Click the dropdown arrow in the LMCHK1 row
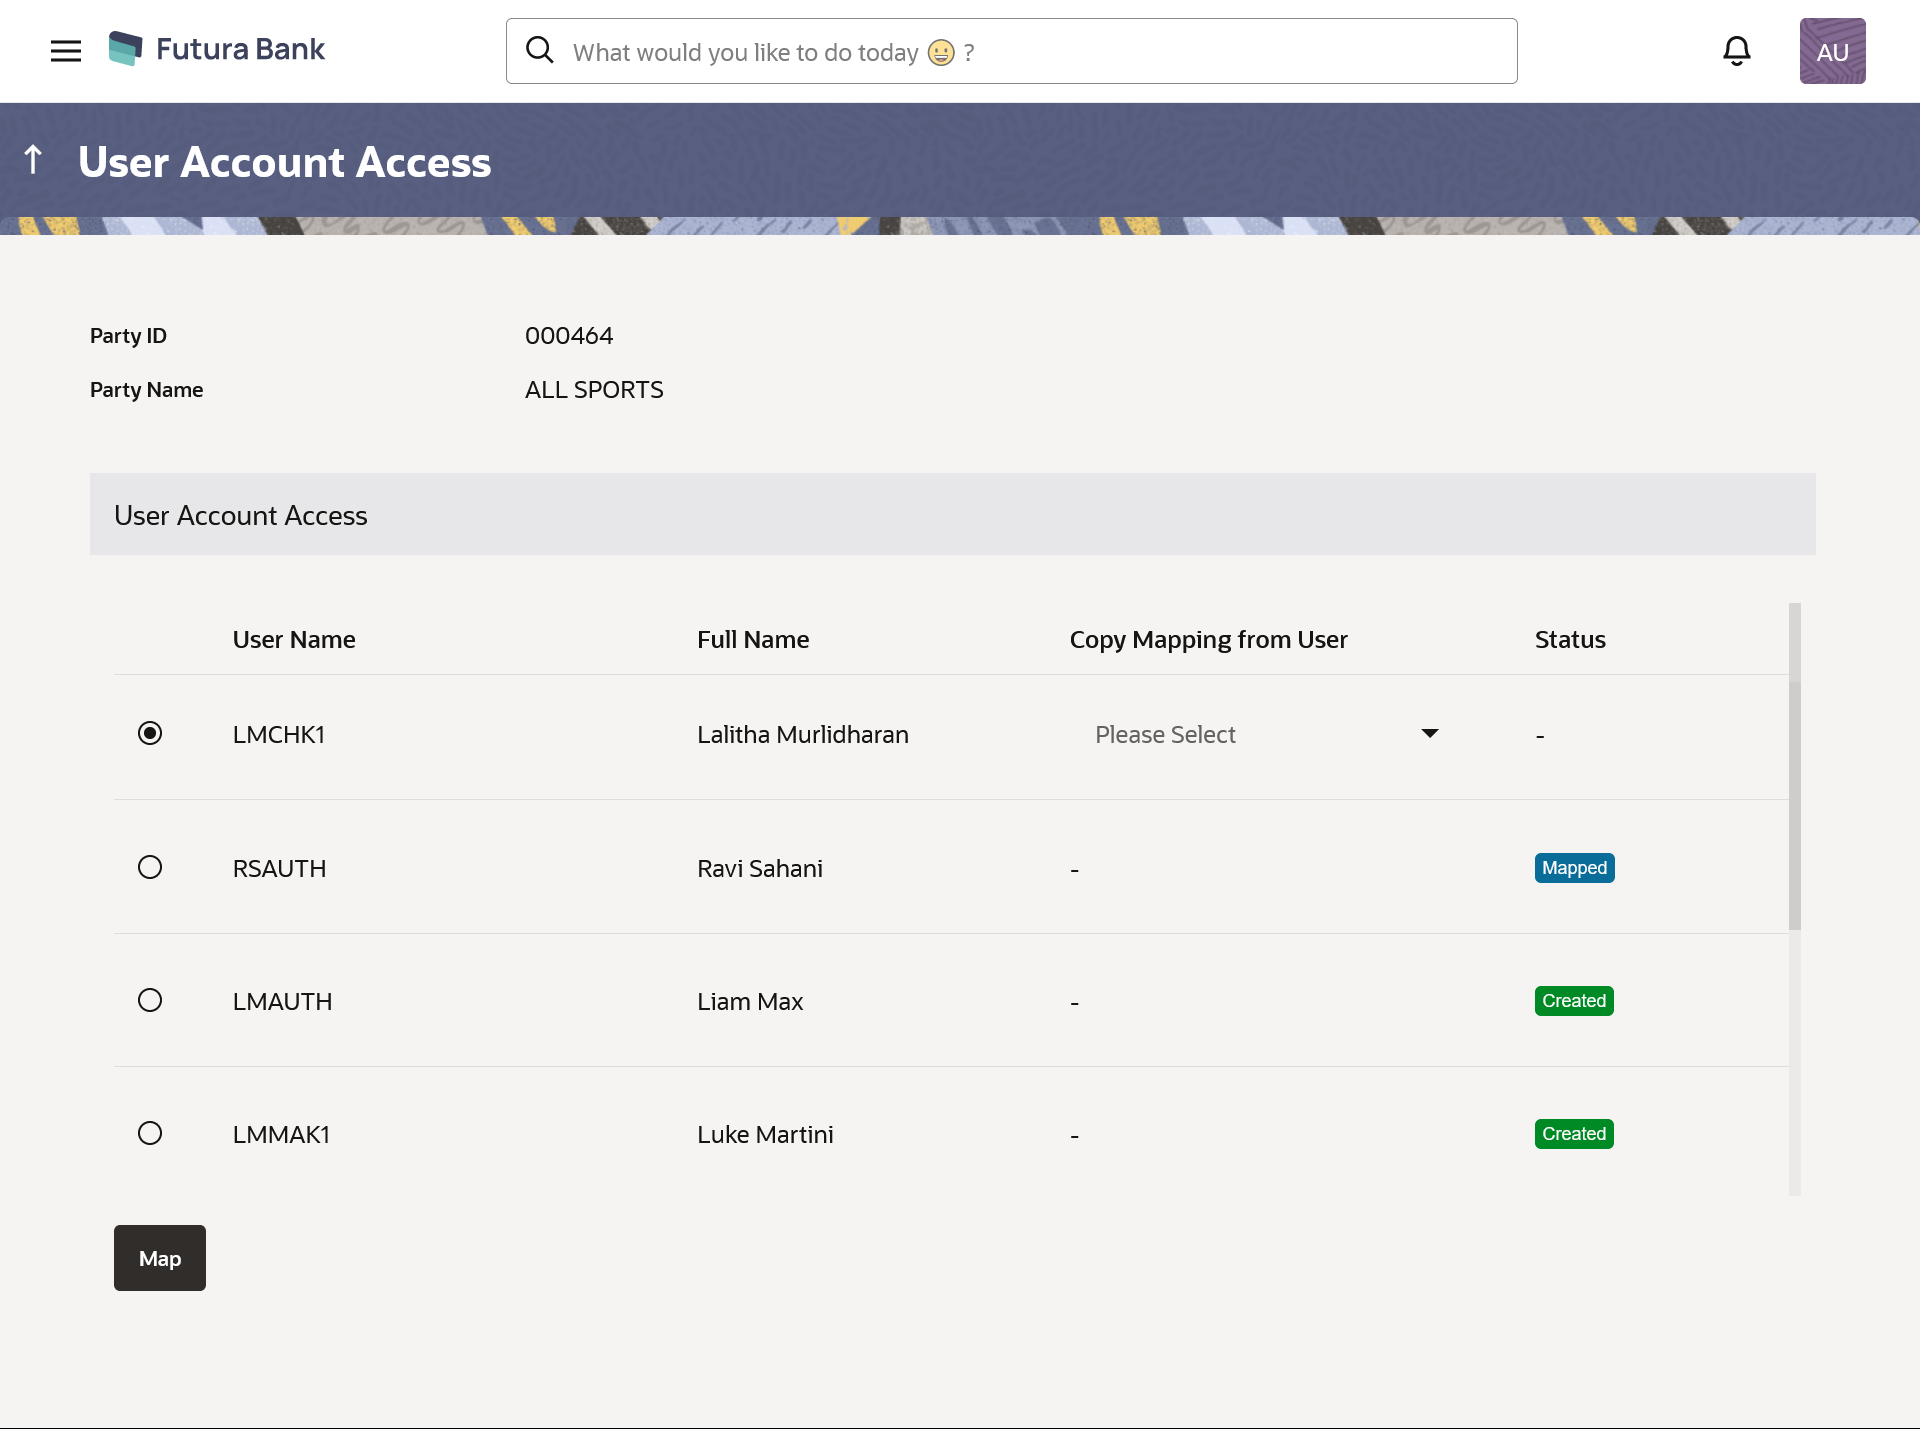1920x1429 pixels. [x=1430, y=734]
